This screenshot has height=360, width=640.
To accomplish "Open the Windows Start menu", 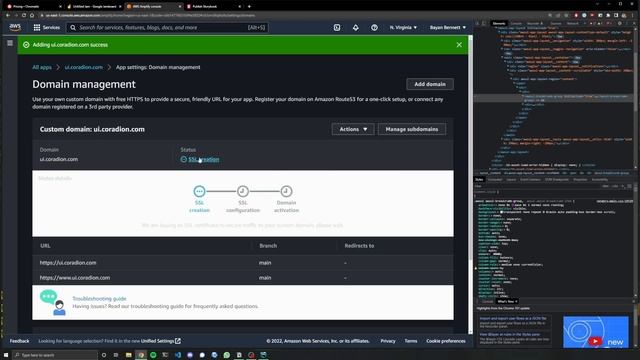I will [x=6, y=355].
